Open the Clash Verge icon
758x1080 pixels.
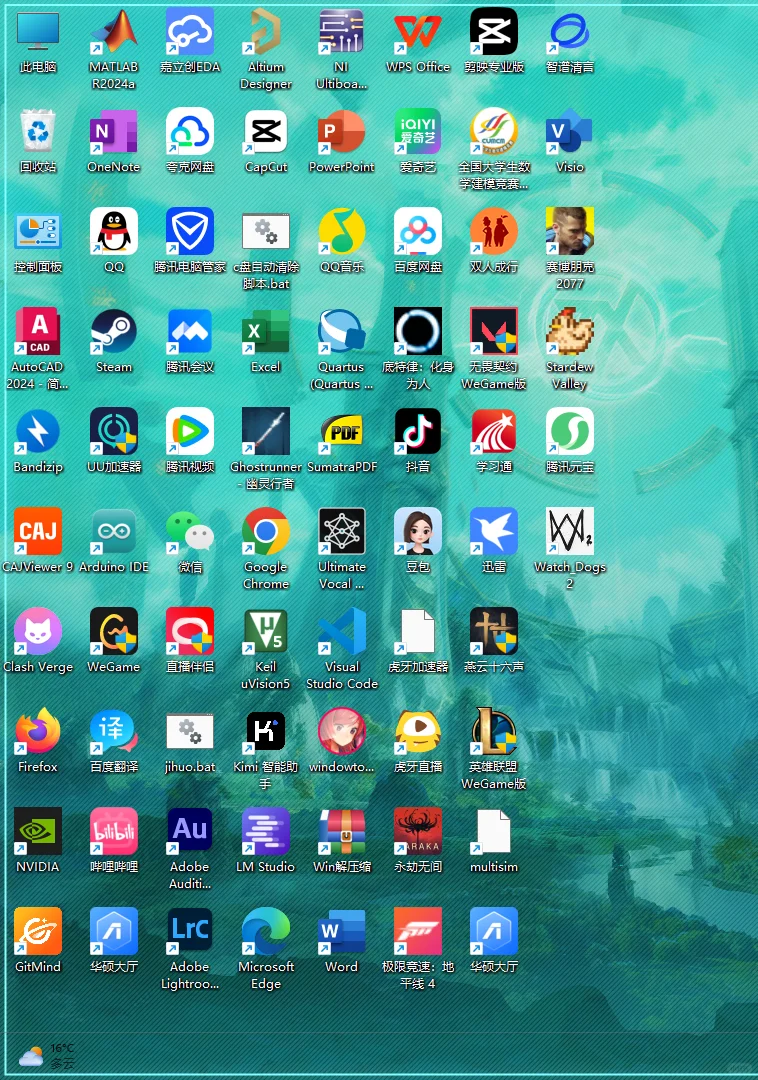coord(38,631)
